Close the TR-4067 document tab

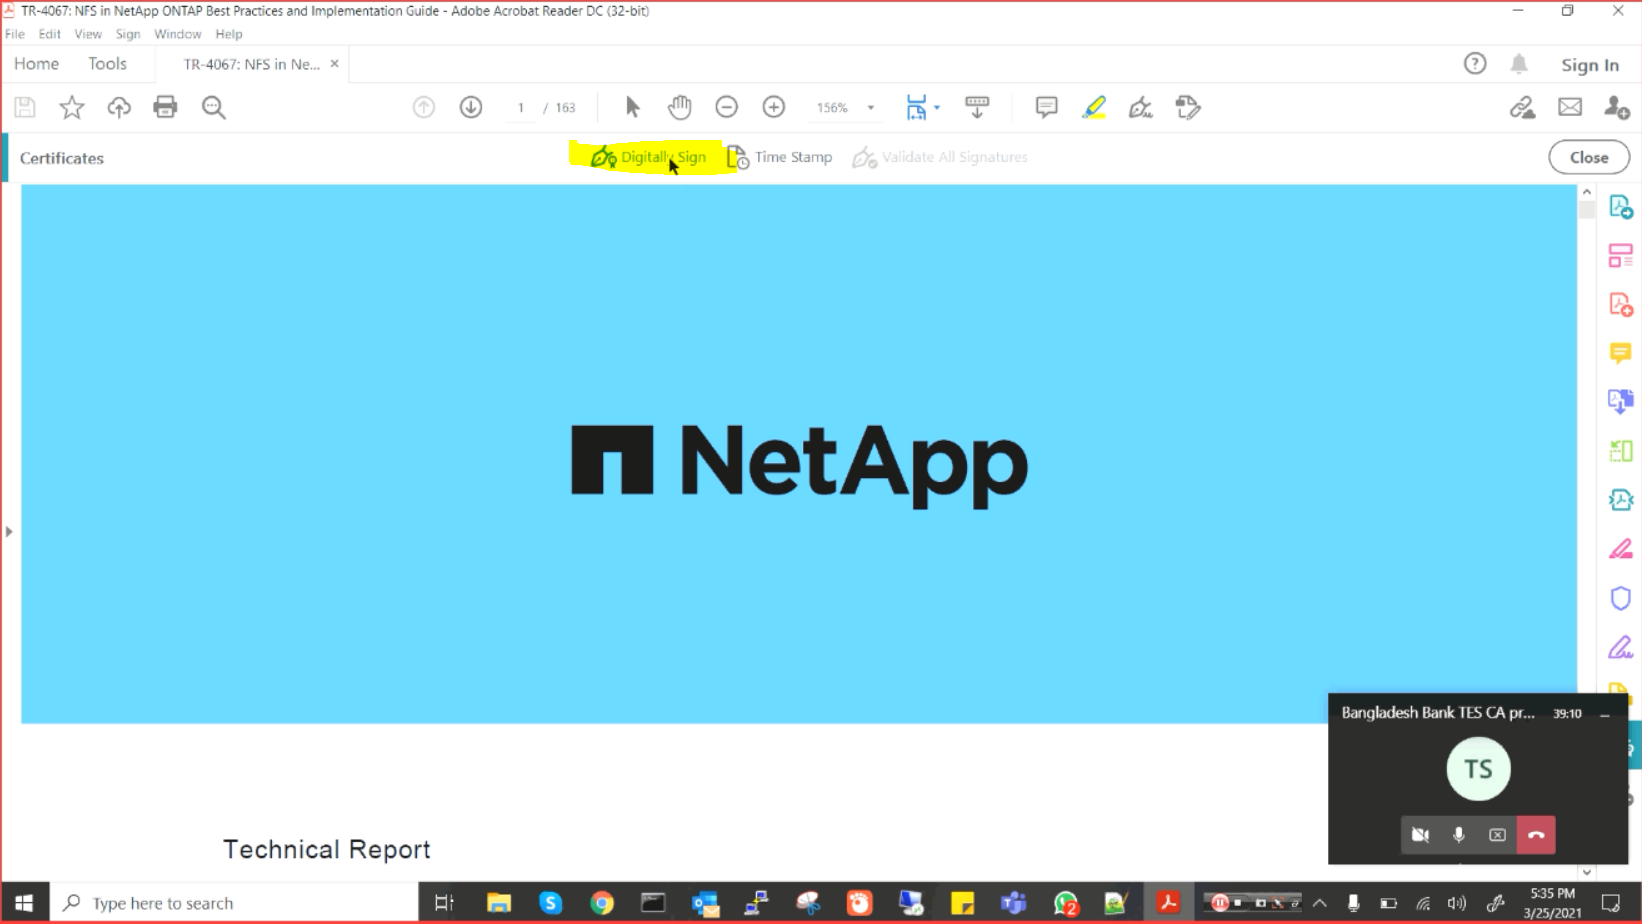coord(335,64)
